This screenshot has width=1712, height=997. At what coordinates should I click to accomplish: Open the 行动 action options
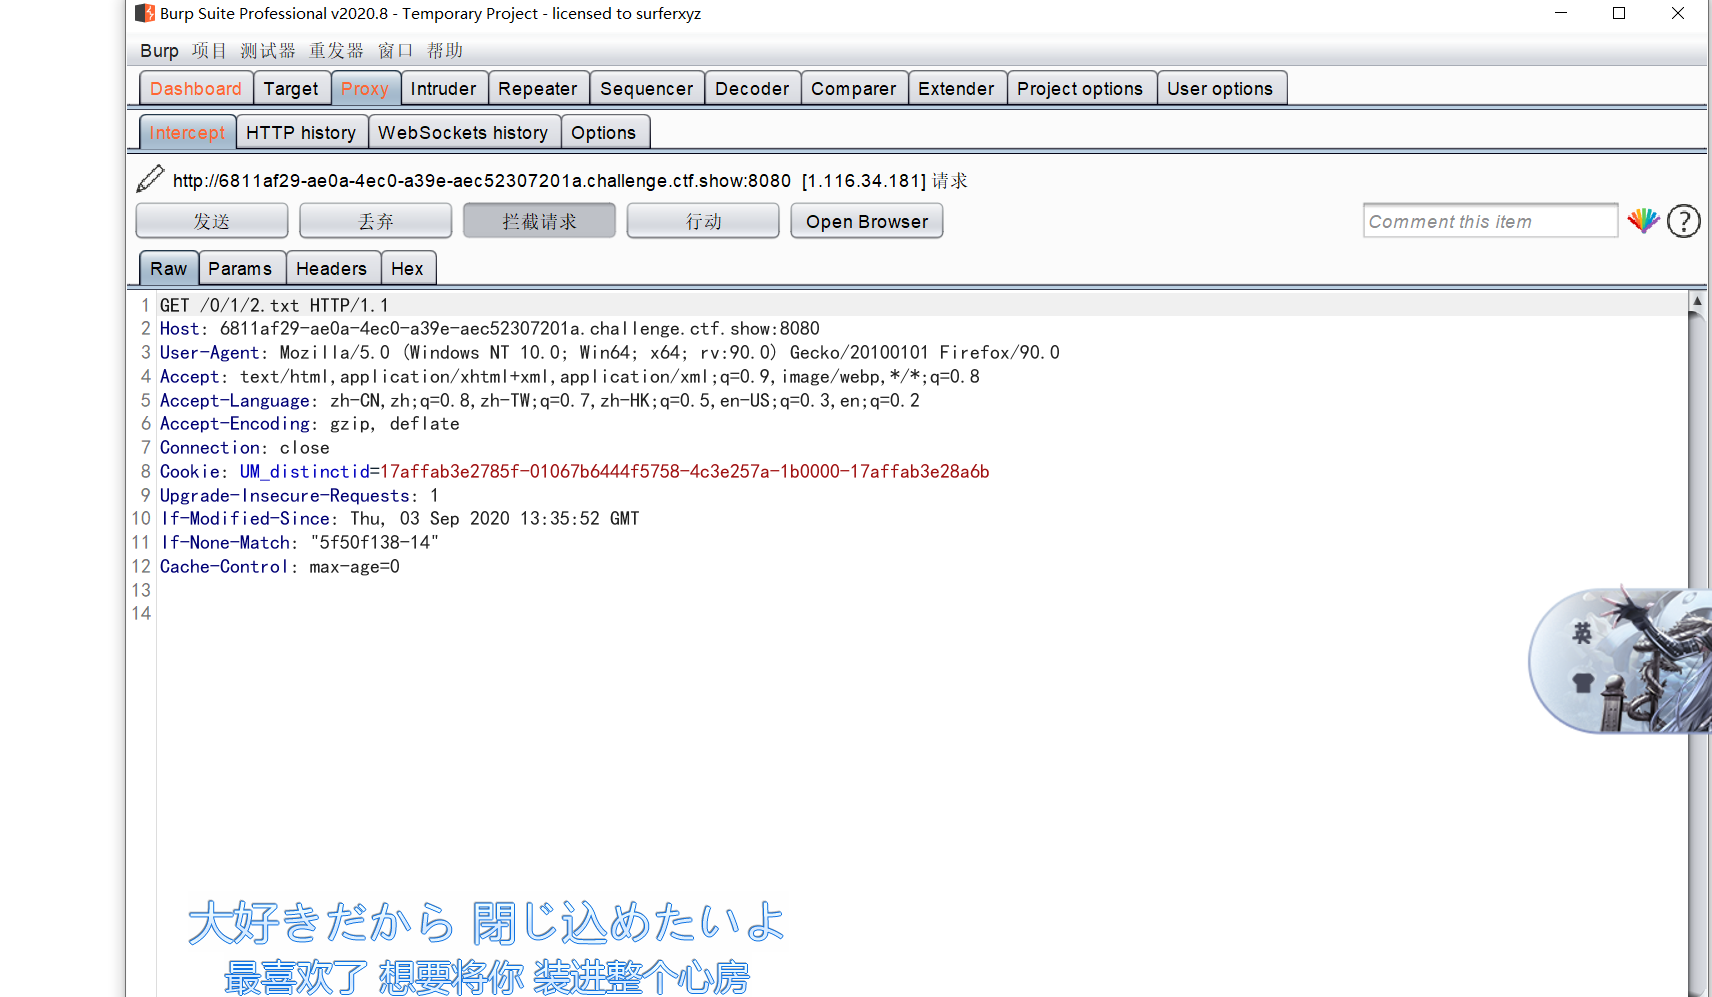[x=702, y=220]
